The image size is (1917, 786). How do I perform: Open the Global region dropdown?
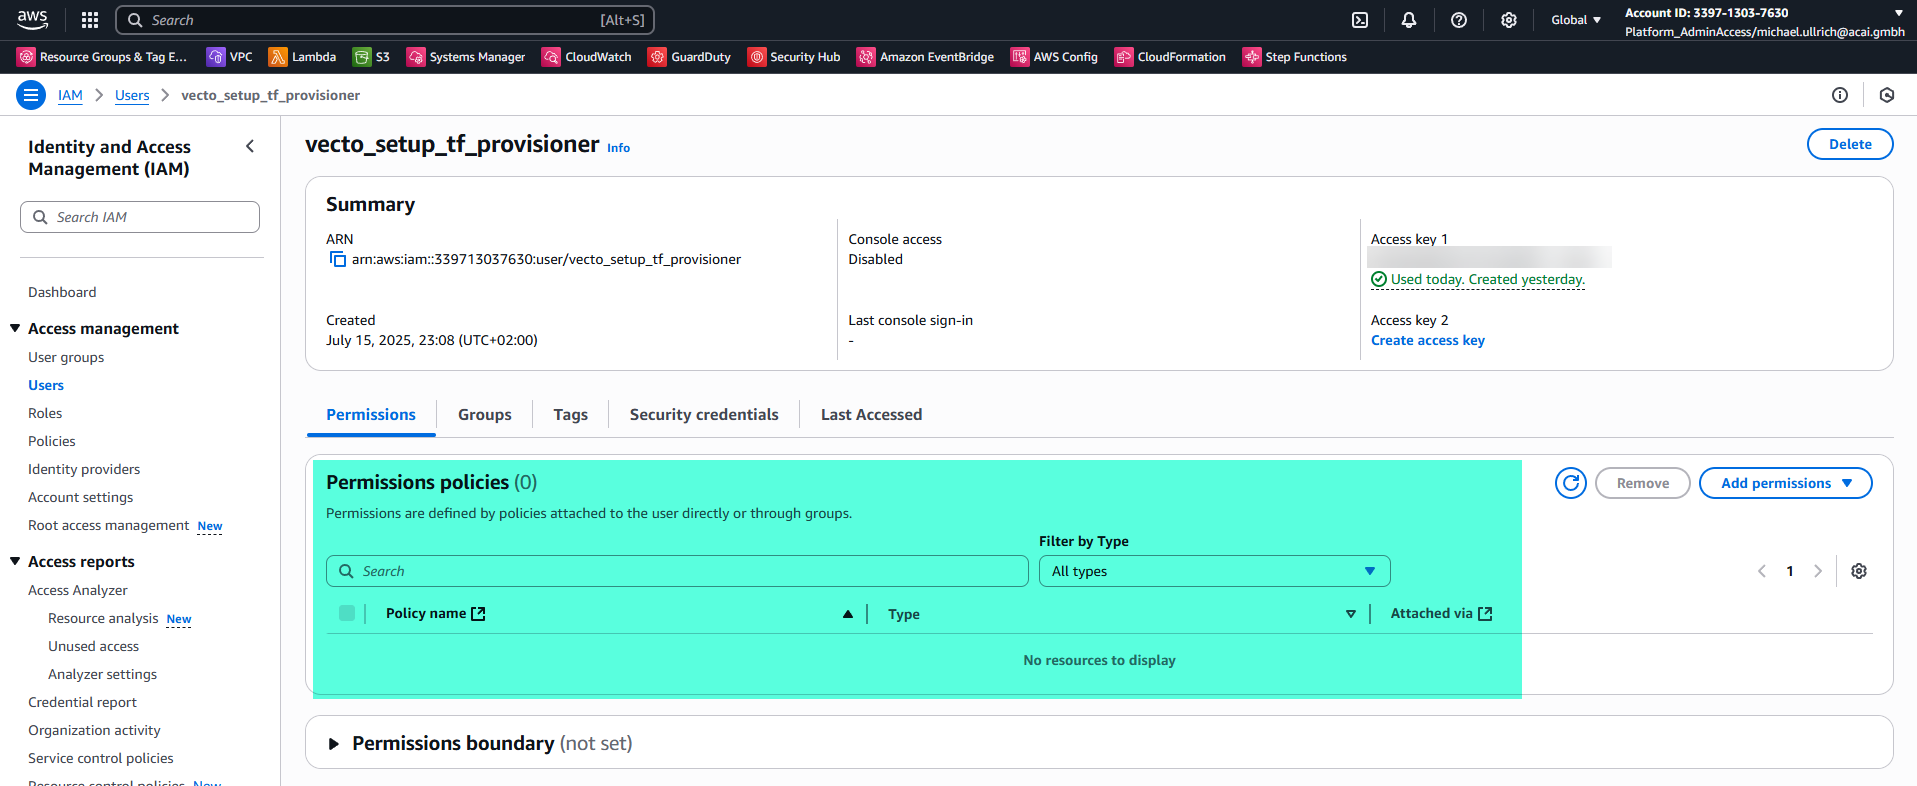[x=1576, y=20]
